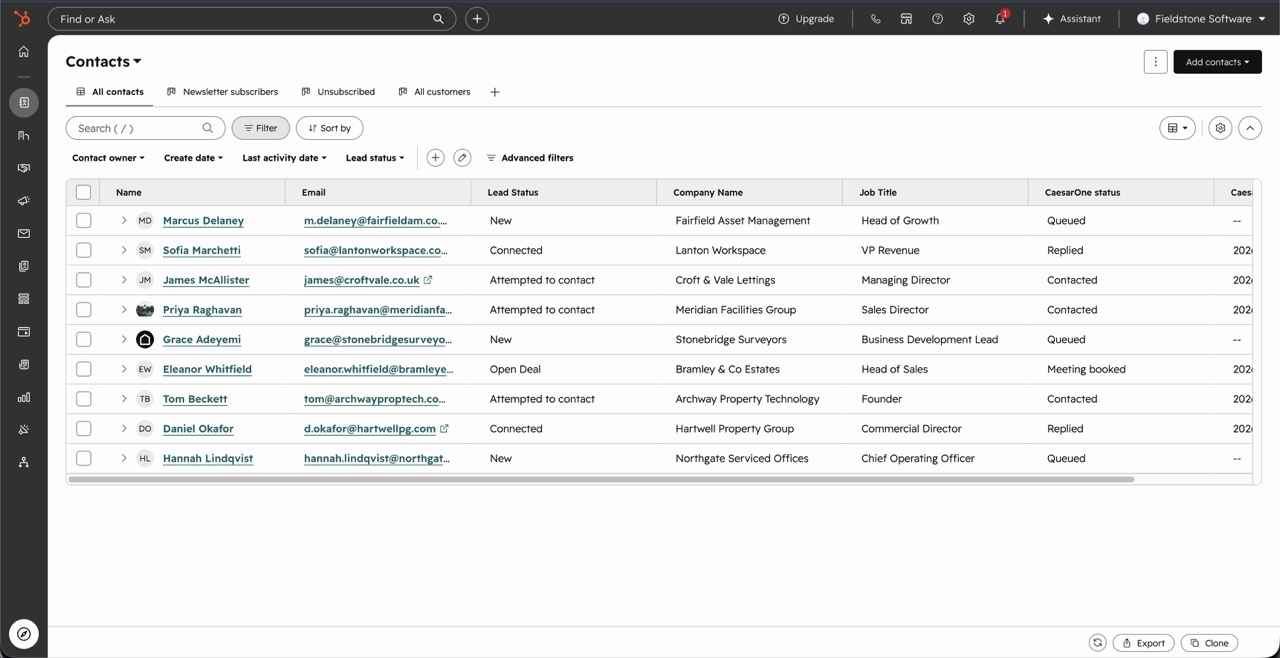1280x658 pixels.
Task: Focus the contacts Search field
Action: 145,128
